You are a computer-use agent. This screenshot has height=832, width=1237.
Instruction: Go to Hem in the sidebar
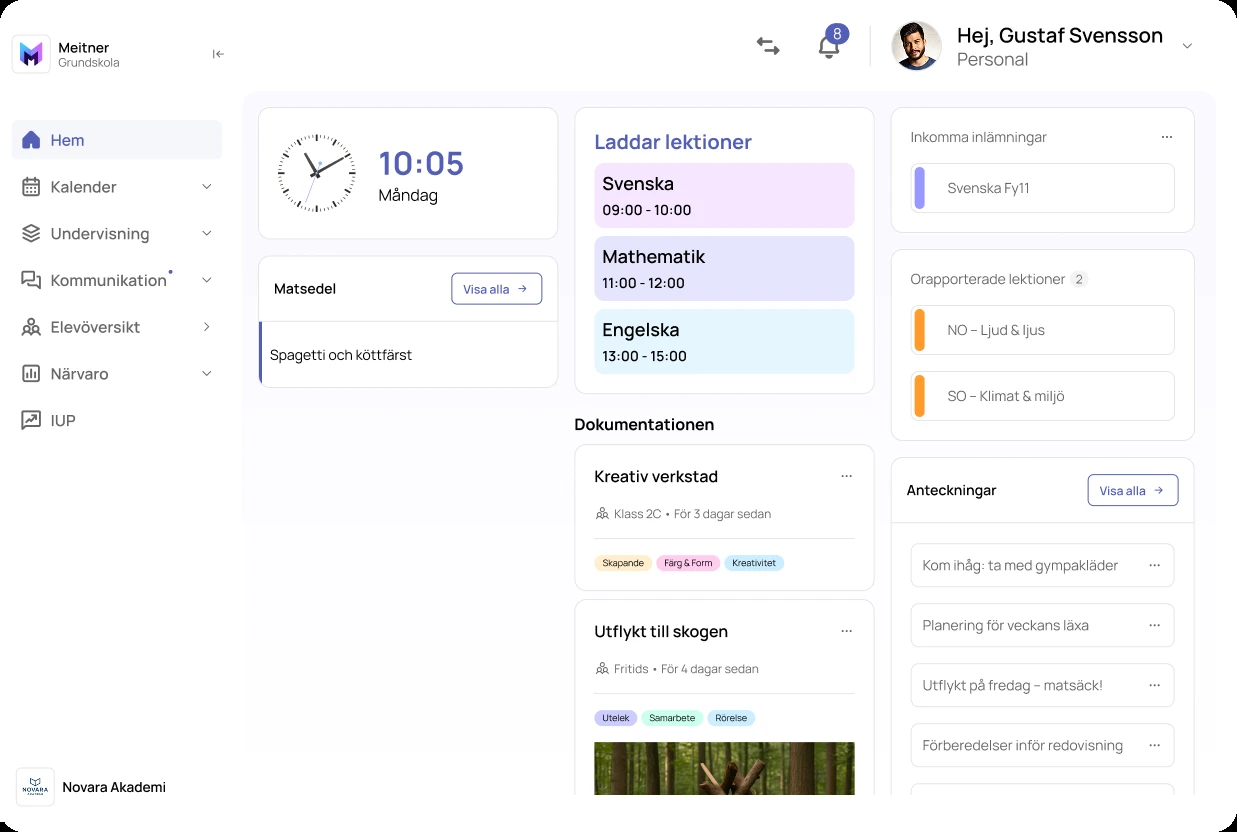(x=117, y=140)
